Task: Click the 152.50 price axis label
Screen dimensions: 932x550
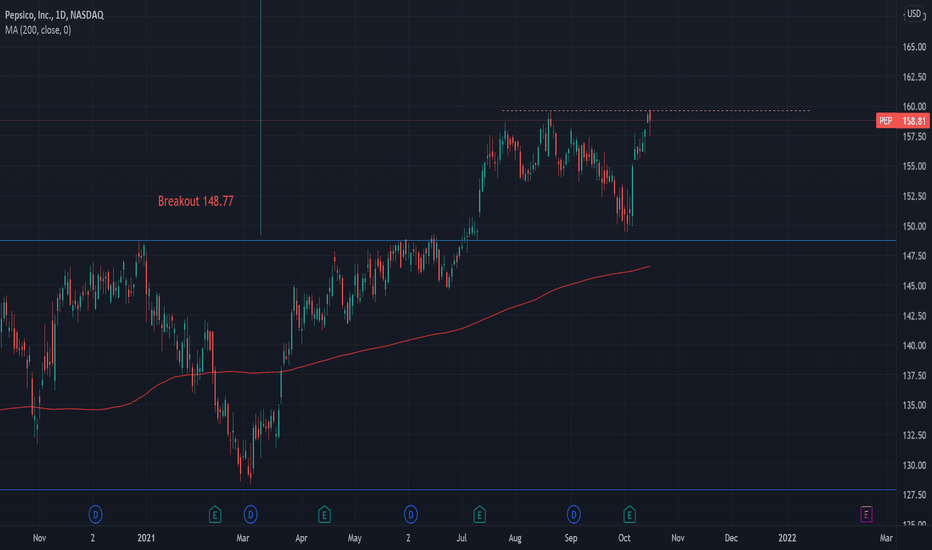Action: click(x=914, y=196)
